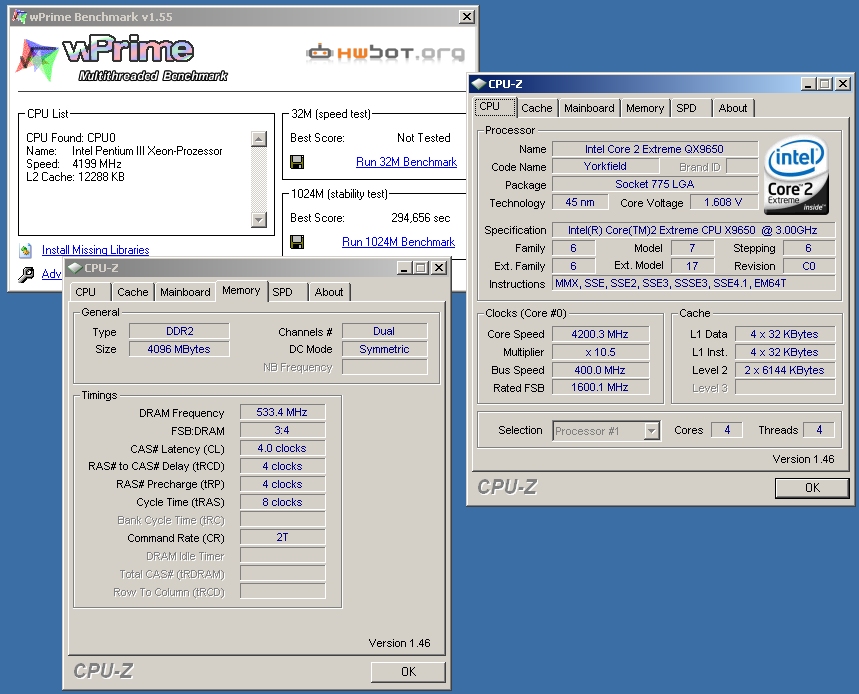Viewport: 859px width, 694px height.
Task: Click the Install Missing Libraries icon
Action: tap(26, 250)
